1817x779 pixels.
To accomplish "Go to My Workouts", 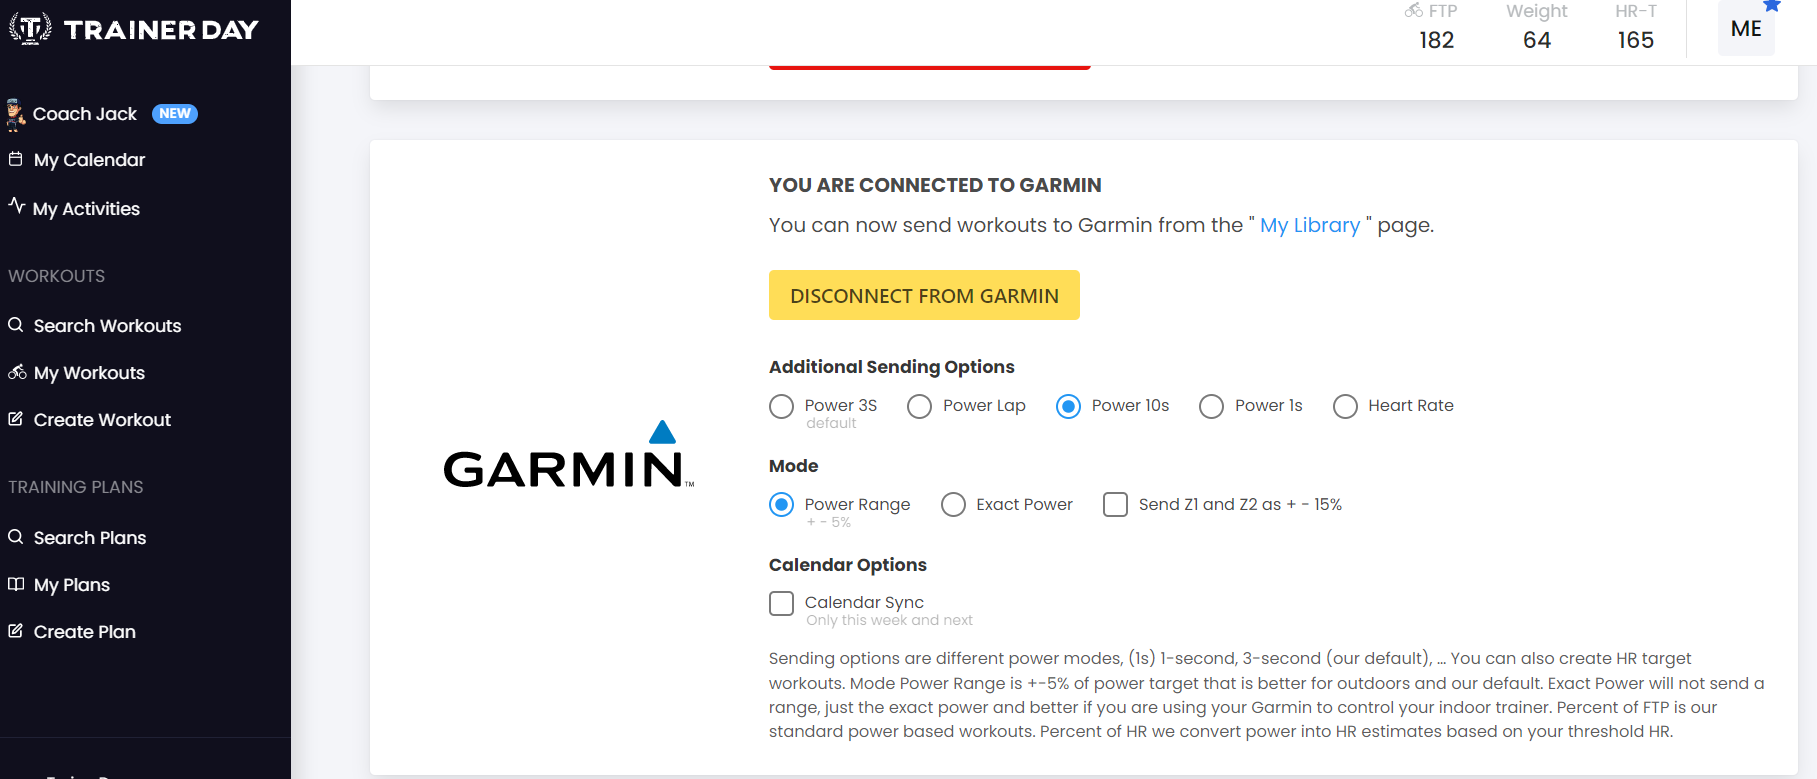I will 89,373.
